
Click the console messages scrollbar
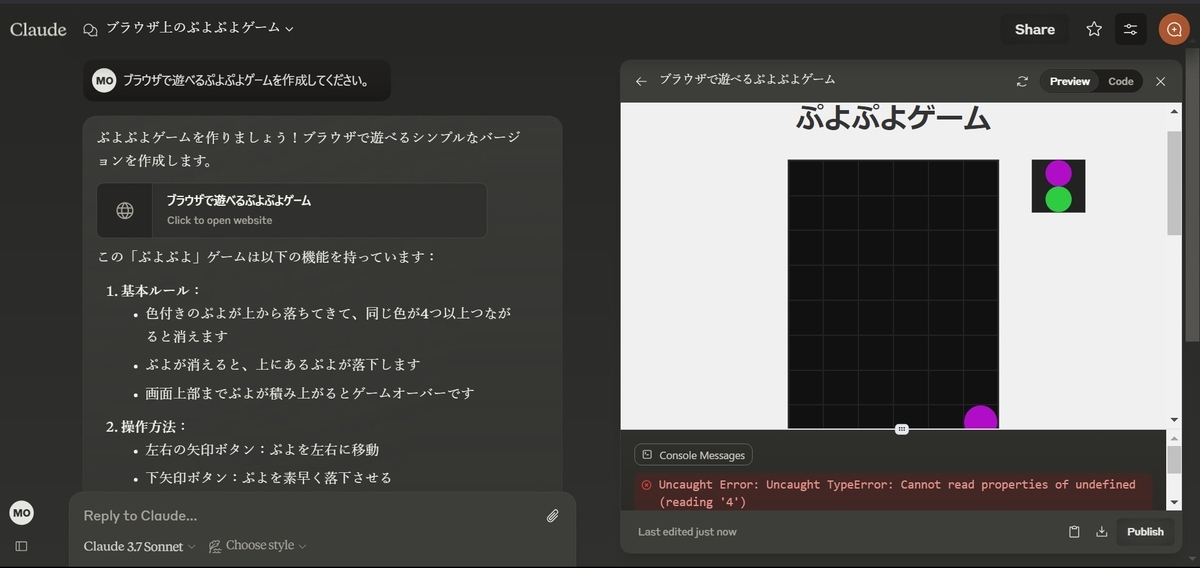1174,460
